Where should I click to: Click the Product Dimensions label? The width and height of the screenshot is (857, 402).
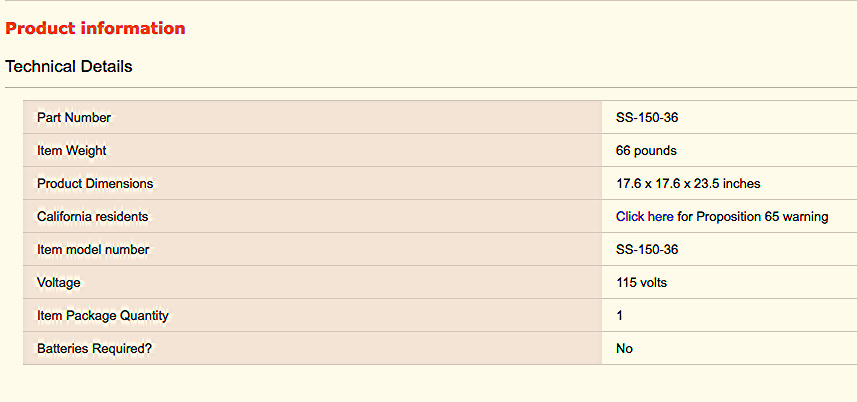click(x=95, y=183)
